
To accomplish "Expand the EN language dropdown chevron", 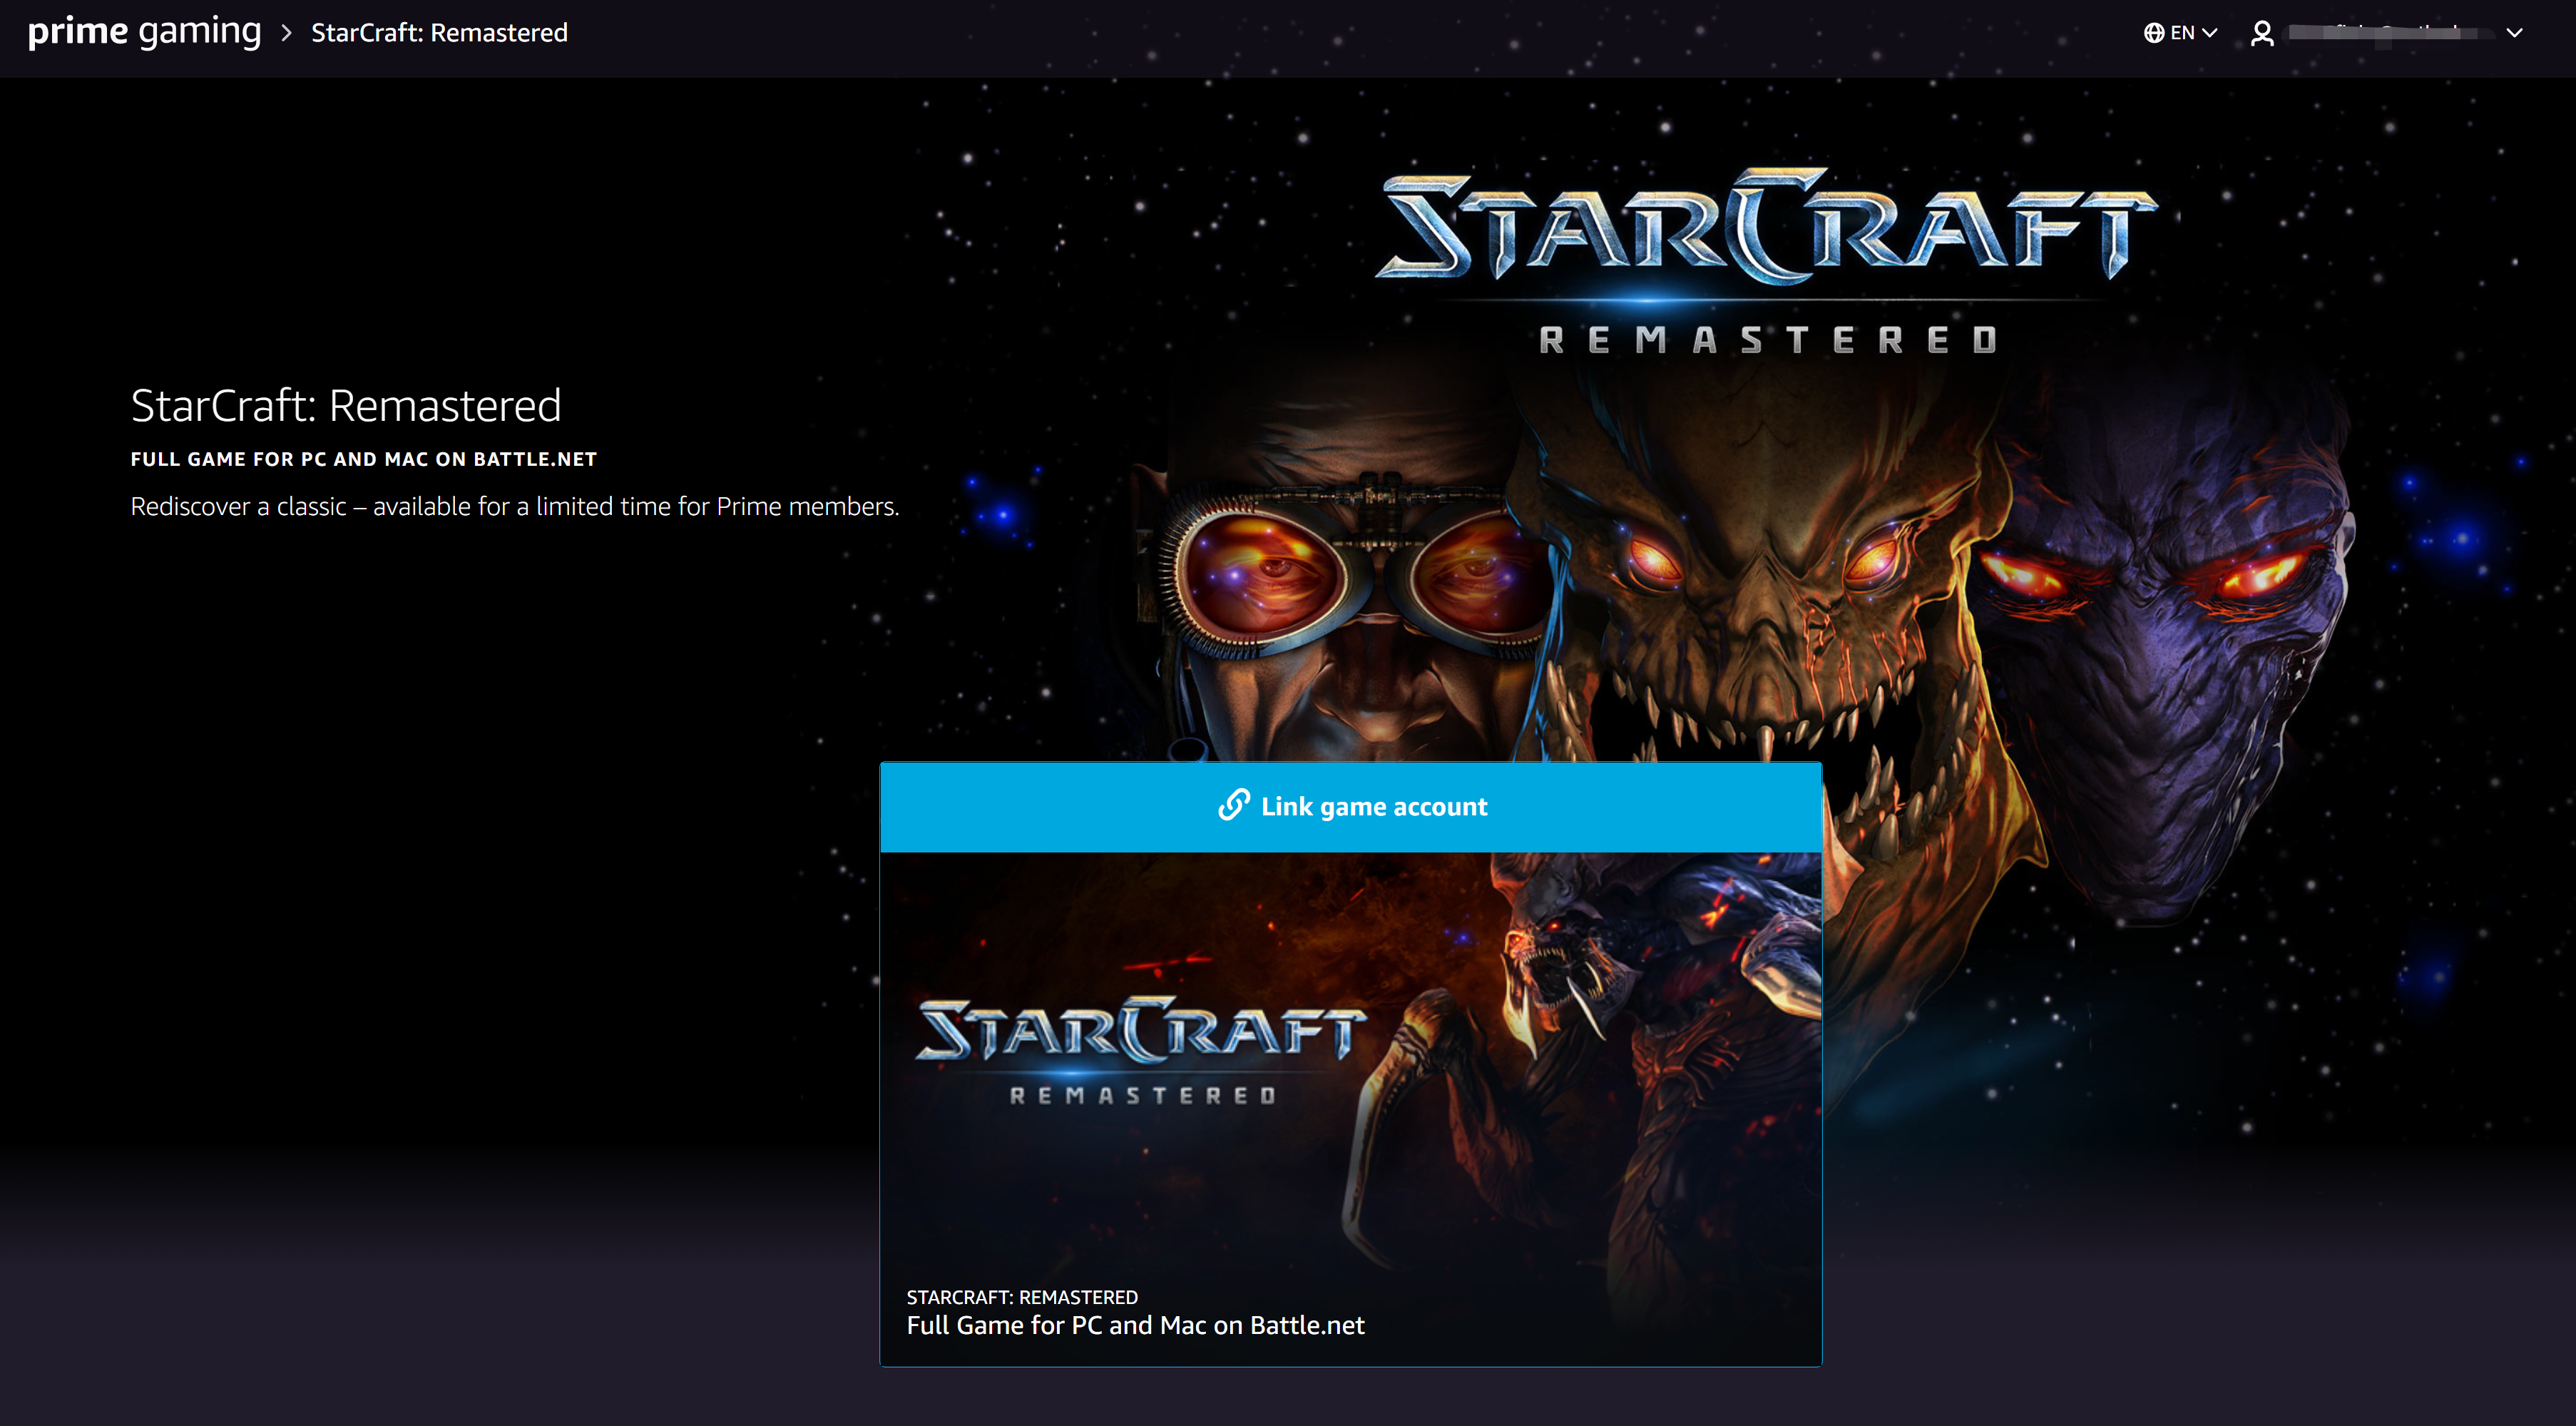I will (x=2210, y=33).
